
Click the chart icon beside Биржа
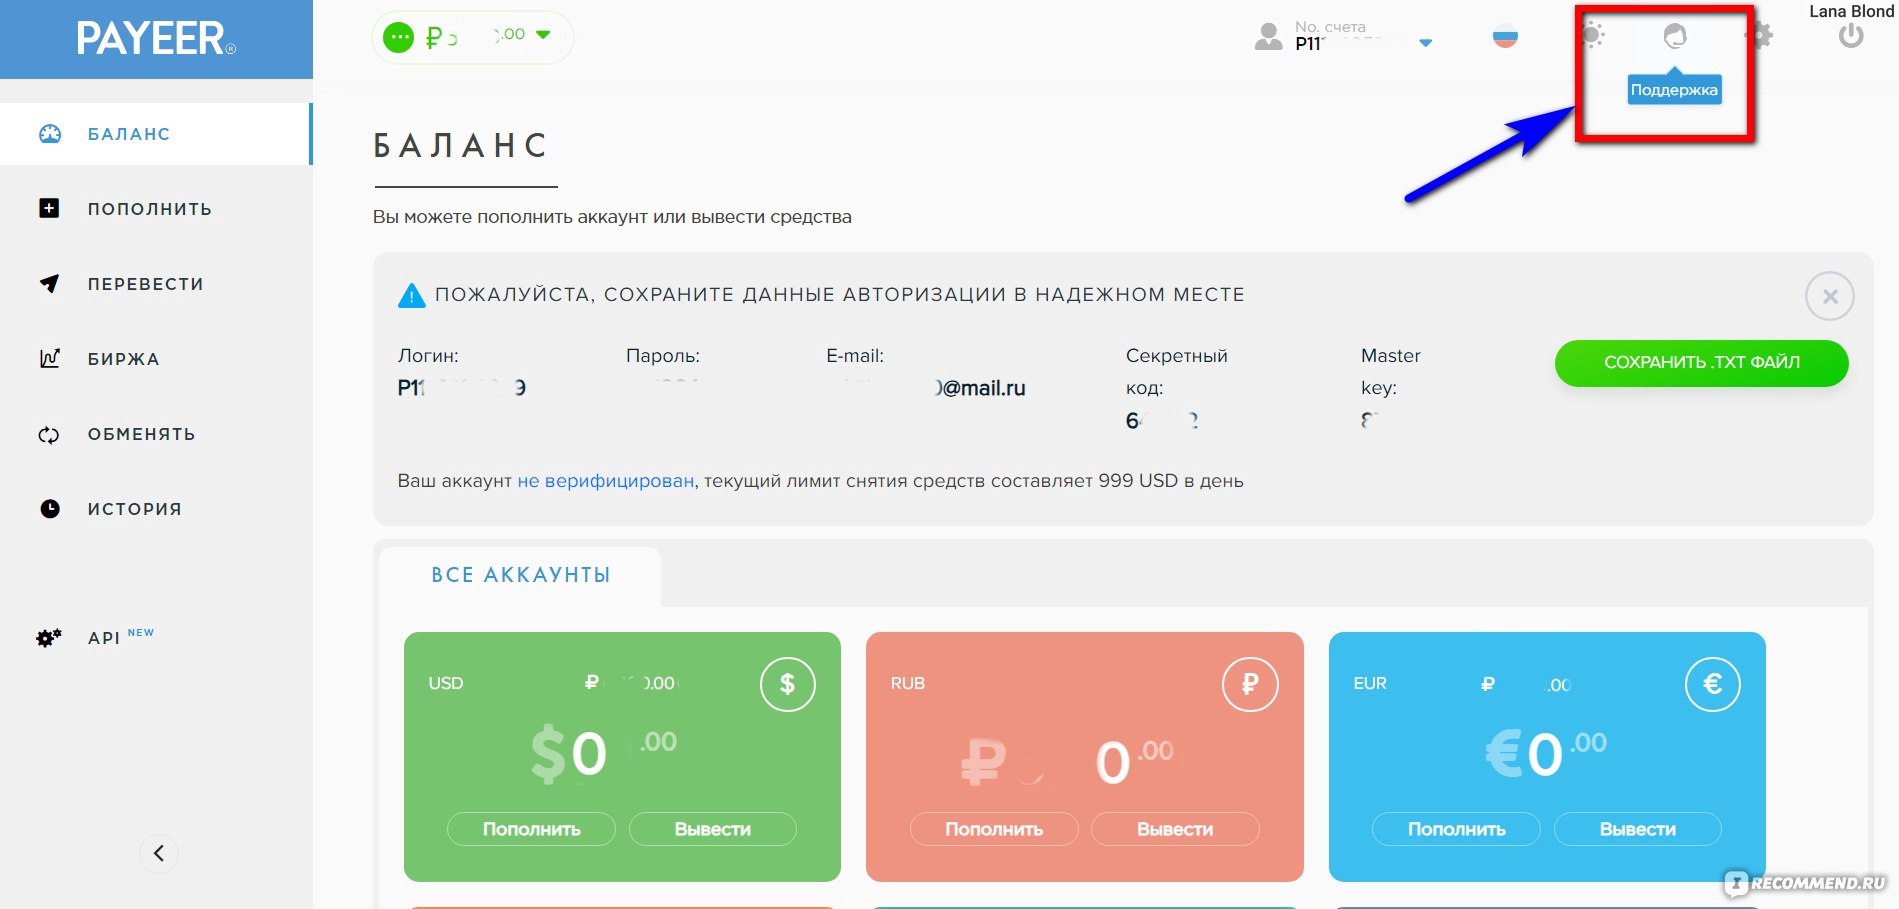pyautogui.click(x=50, y=358)
